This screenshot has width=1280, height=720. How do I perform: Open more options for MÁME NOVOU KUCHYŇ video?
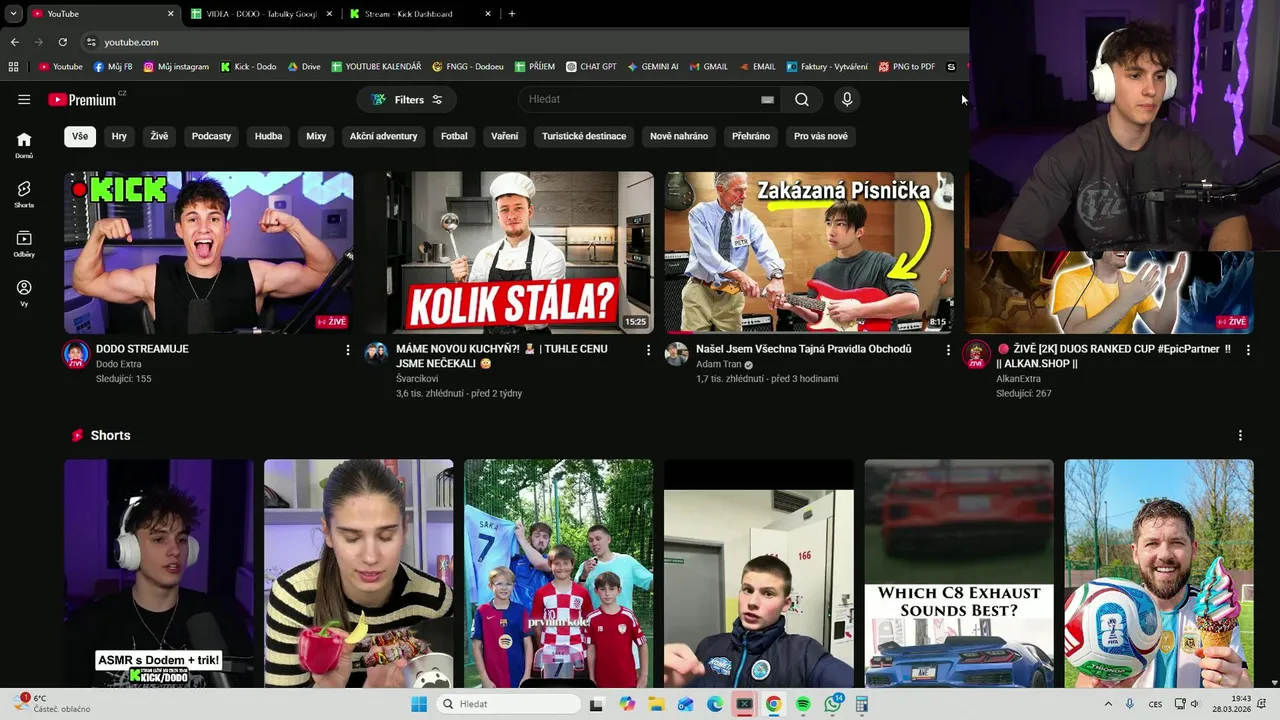coord(648,350)
